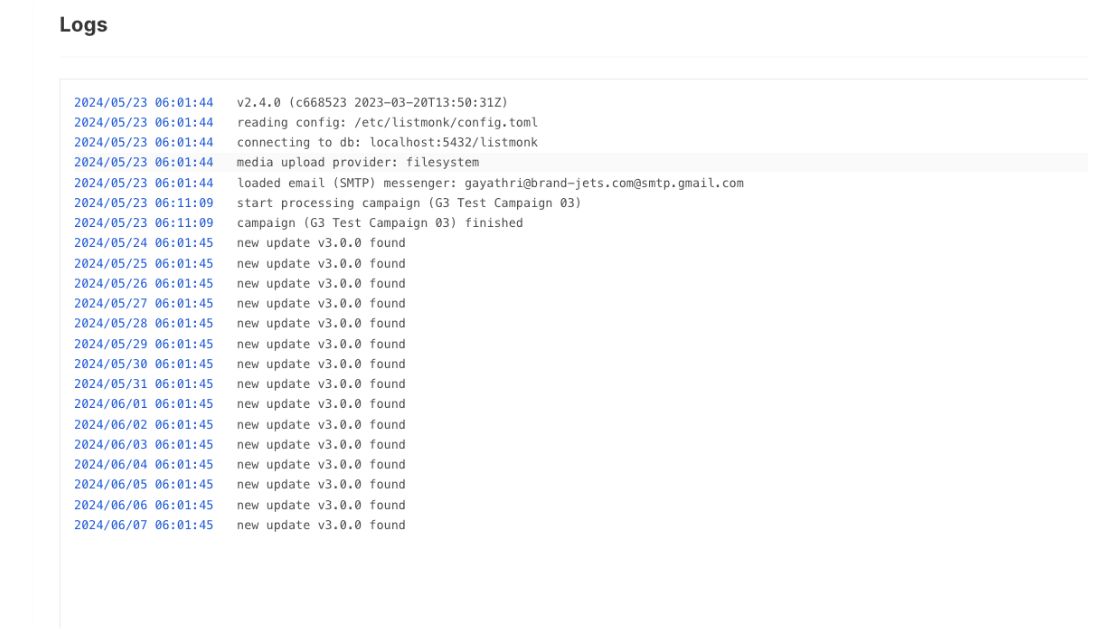Click the 2024/05/24 timestamp
1120x630 pixels.
click(144, 243)
